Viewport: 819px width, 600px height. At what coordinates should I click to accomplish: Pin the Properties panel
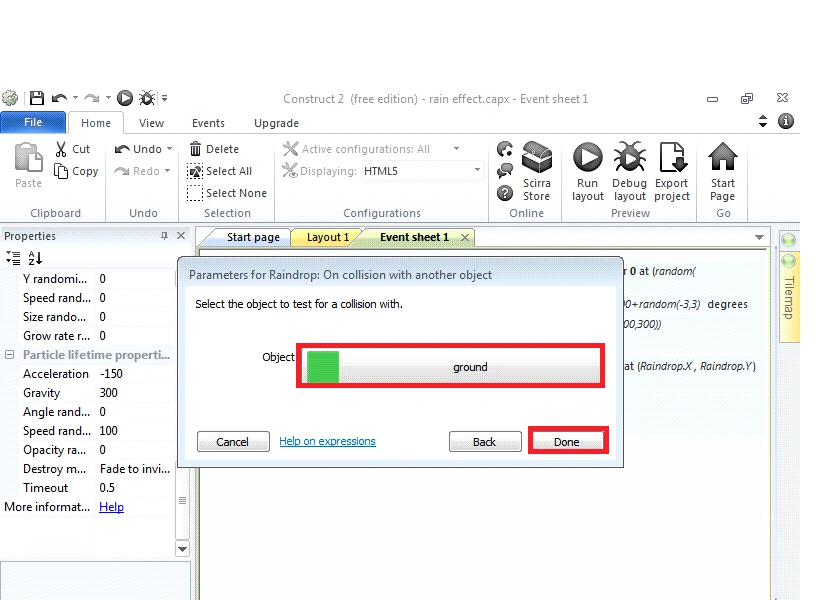coord(165,236)
